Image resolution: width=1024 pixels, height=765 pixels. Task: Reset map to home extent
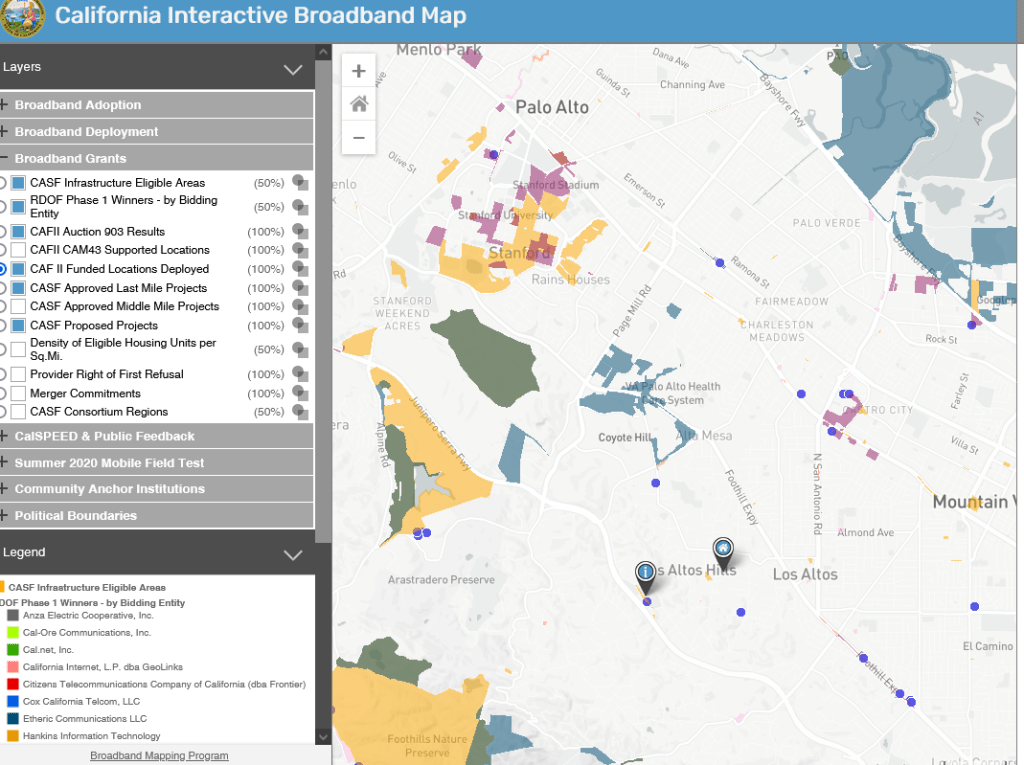[359, 104]
